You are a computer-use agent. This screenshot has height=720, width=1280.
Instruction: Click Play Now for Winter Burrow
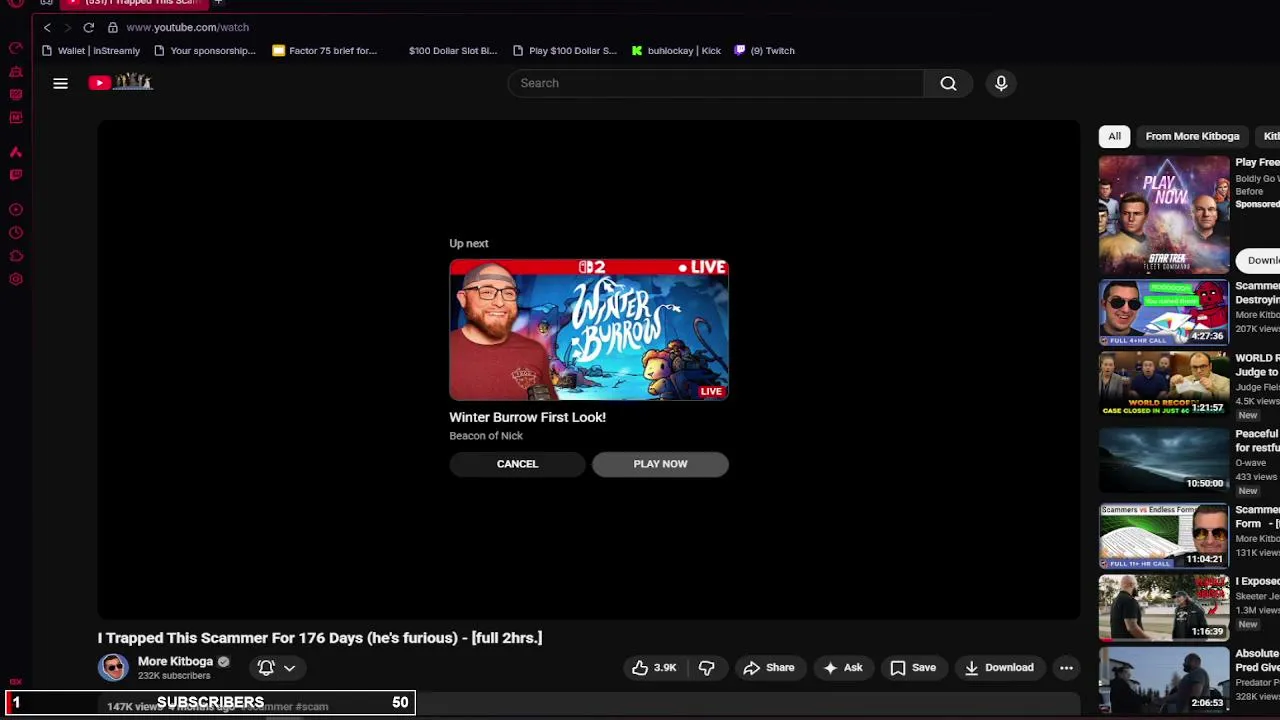(x=660, y=464)
